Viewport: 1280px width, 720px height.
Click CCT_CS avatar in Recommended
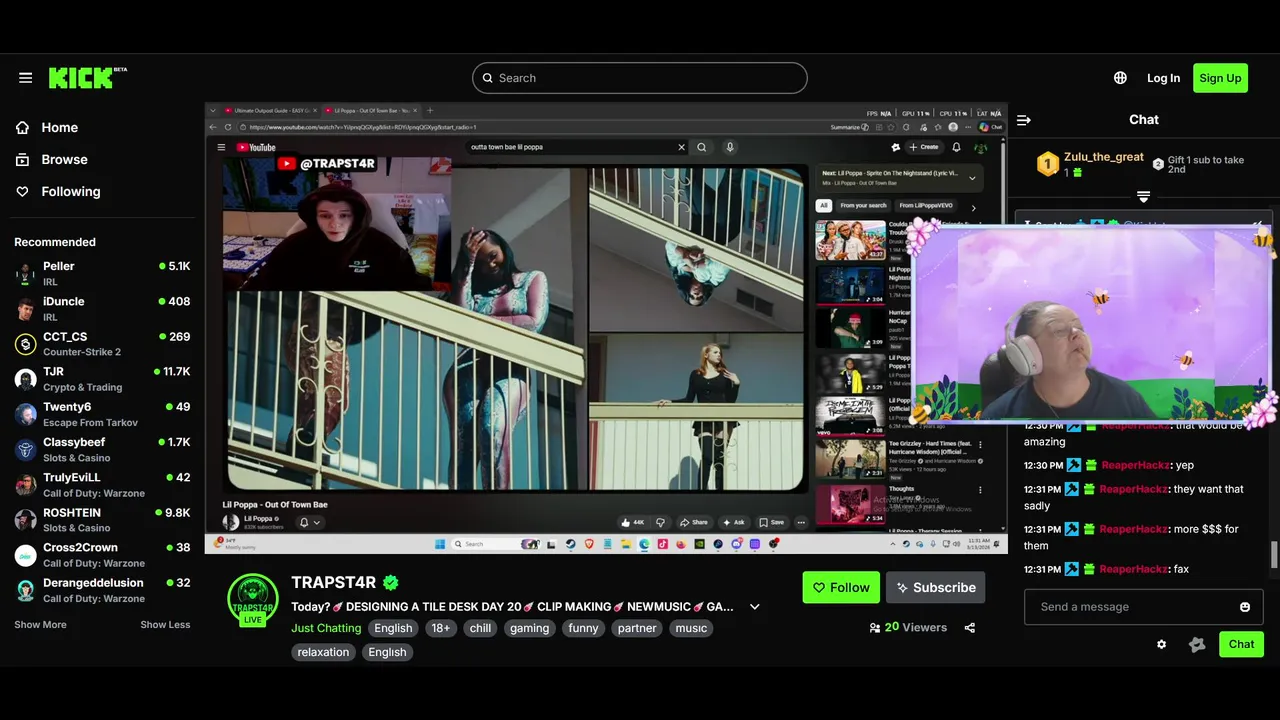click(x=25, y=344)
